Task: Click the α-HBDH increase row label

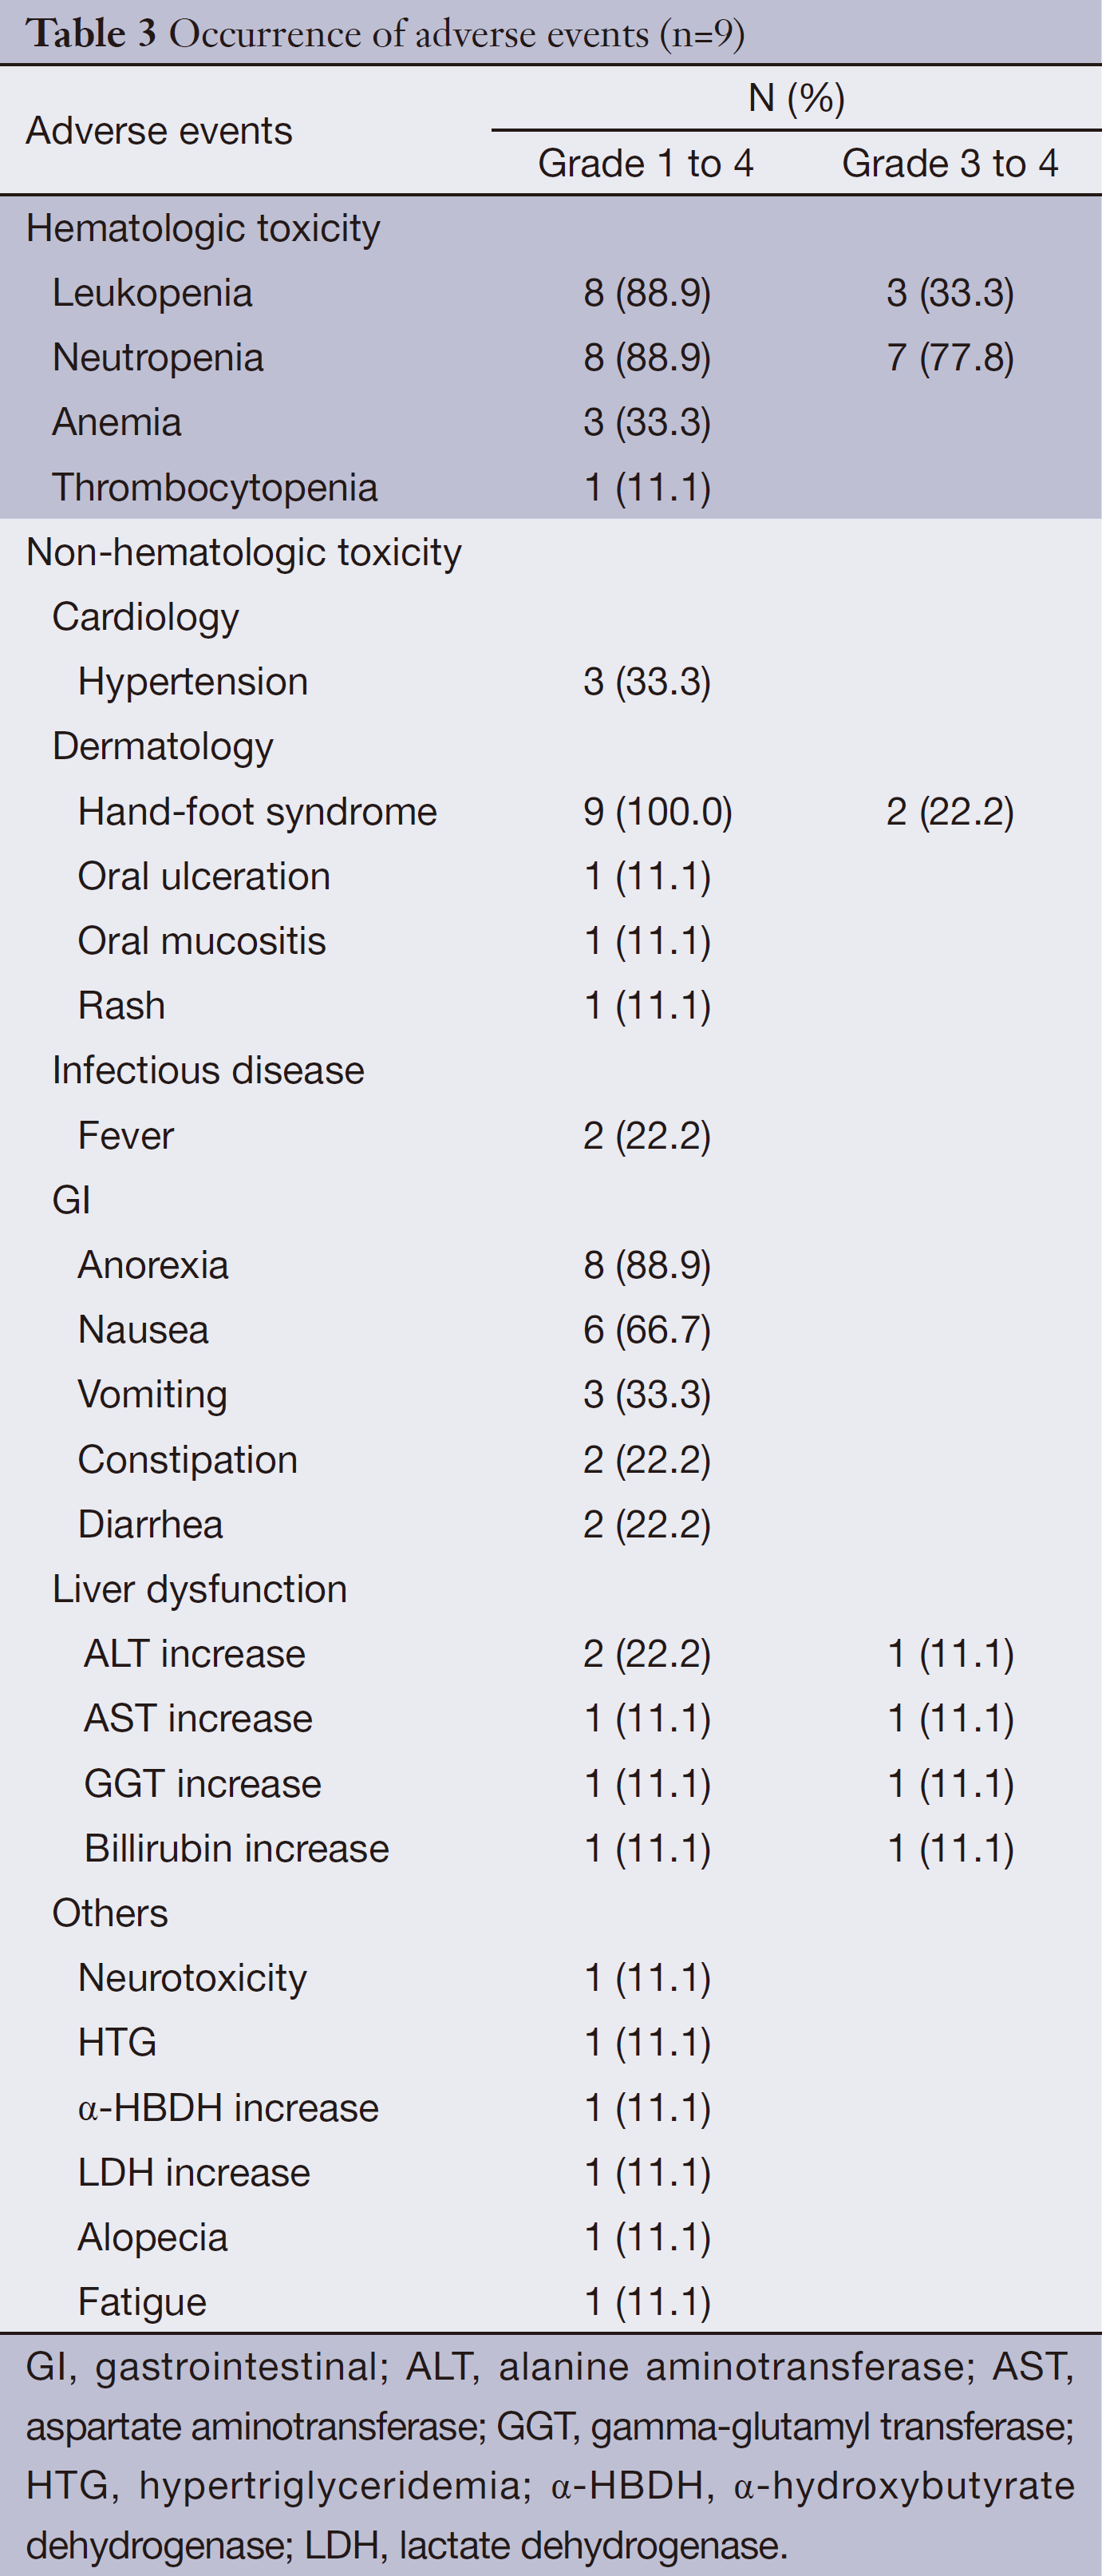Action: click(228, 2108)
